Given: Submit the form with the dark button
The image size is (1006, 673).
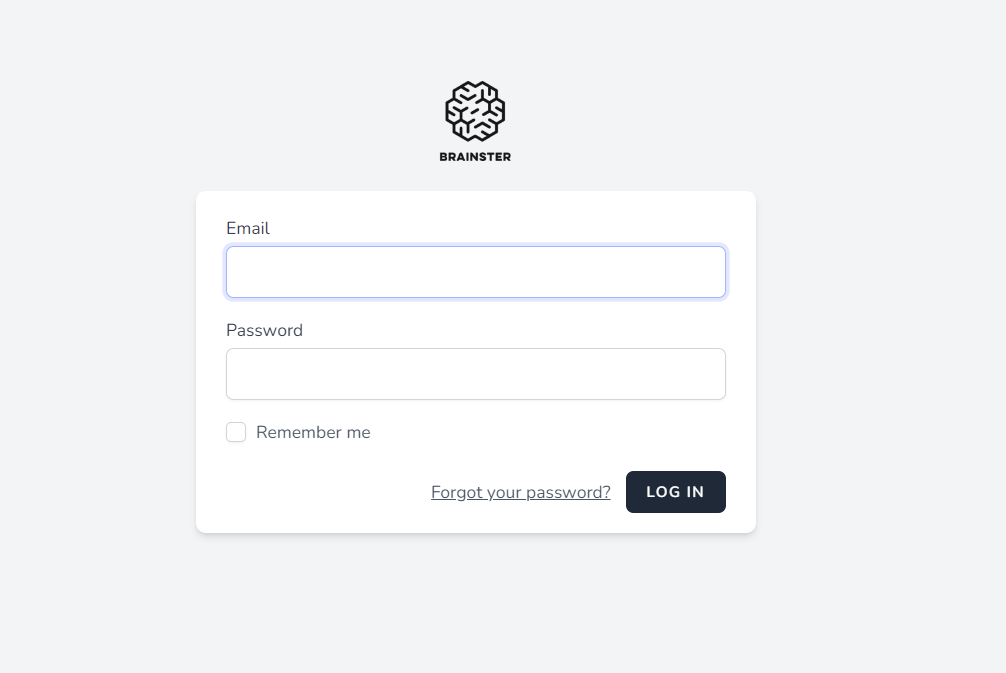Looking at the screenshot, I should (675, 492).
